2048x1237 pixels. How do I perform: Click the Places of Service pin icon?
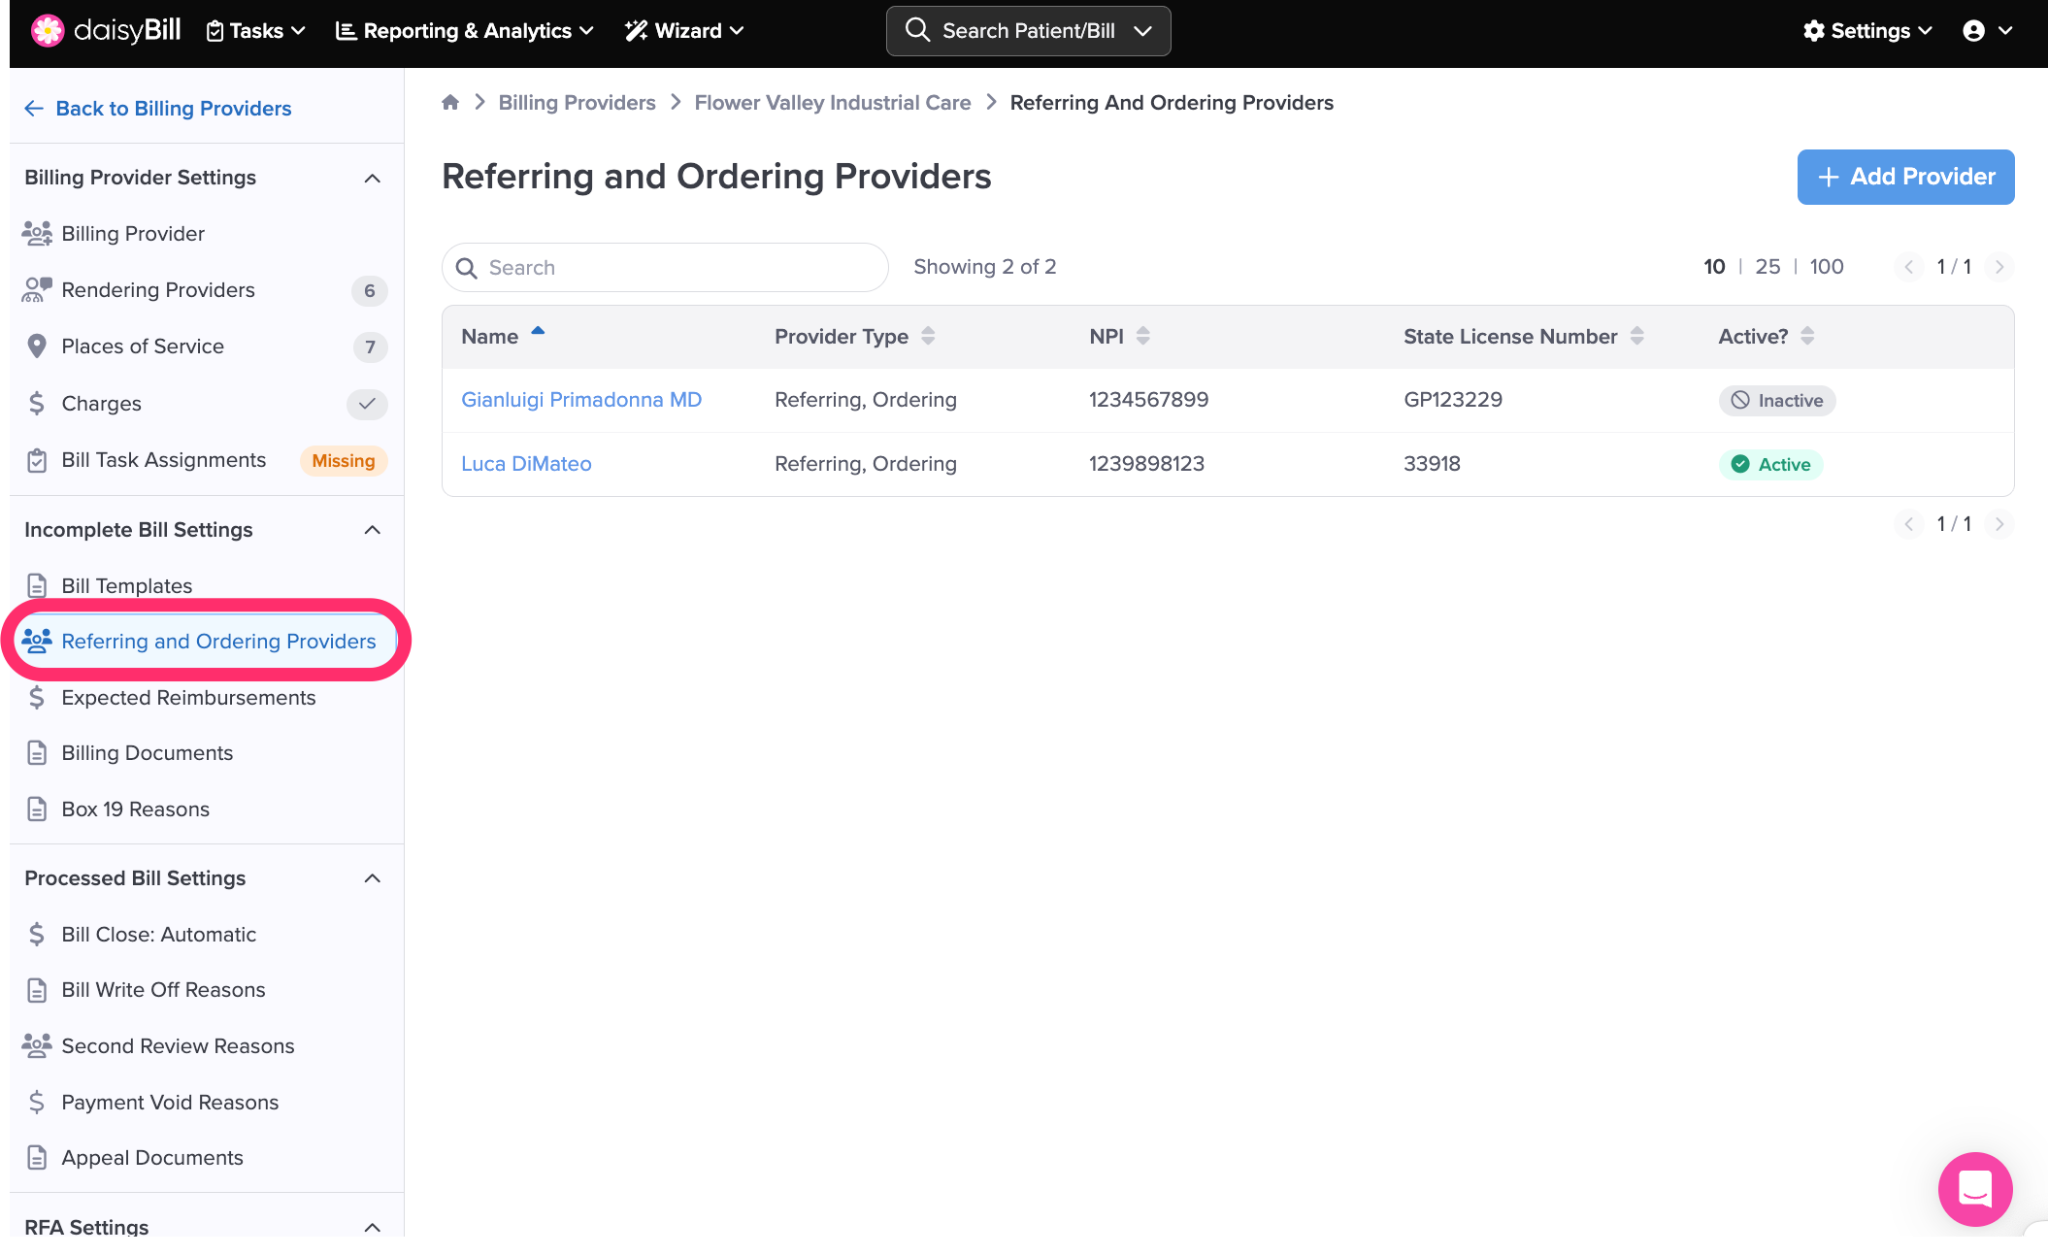(x=37, y=346)
